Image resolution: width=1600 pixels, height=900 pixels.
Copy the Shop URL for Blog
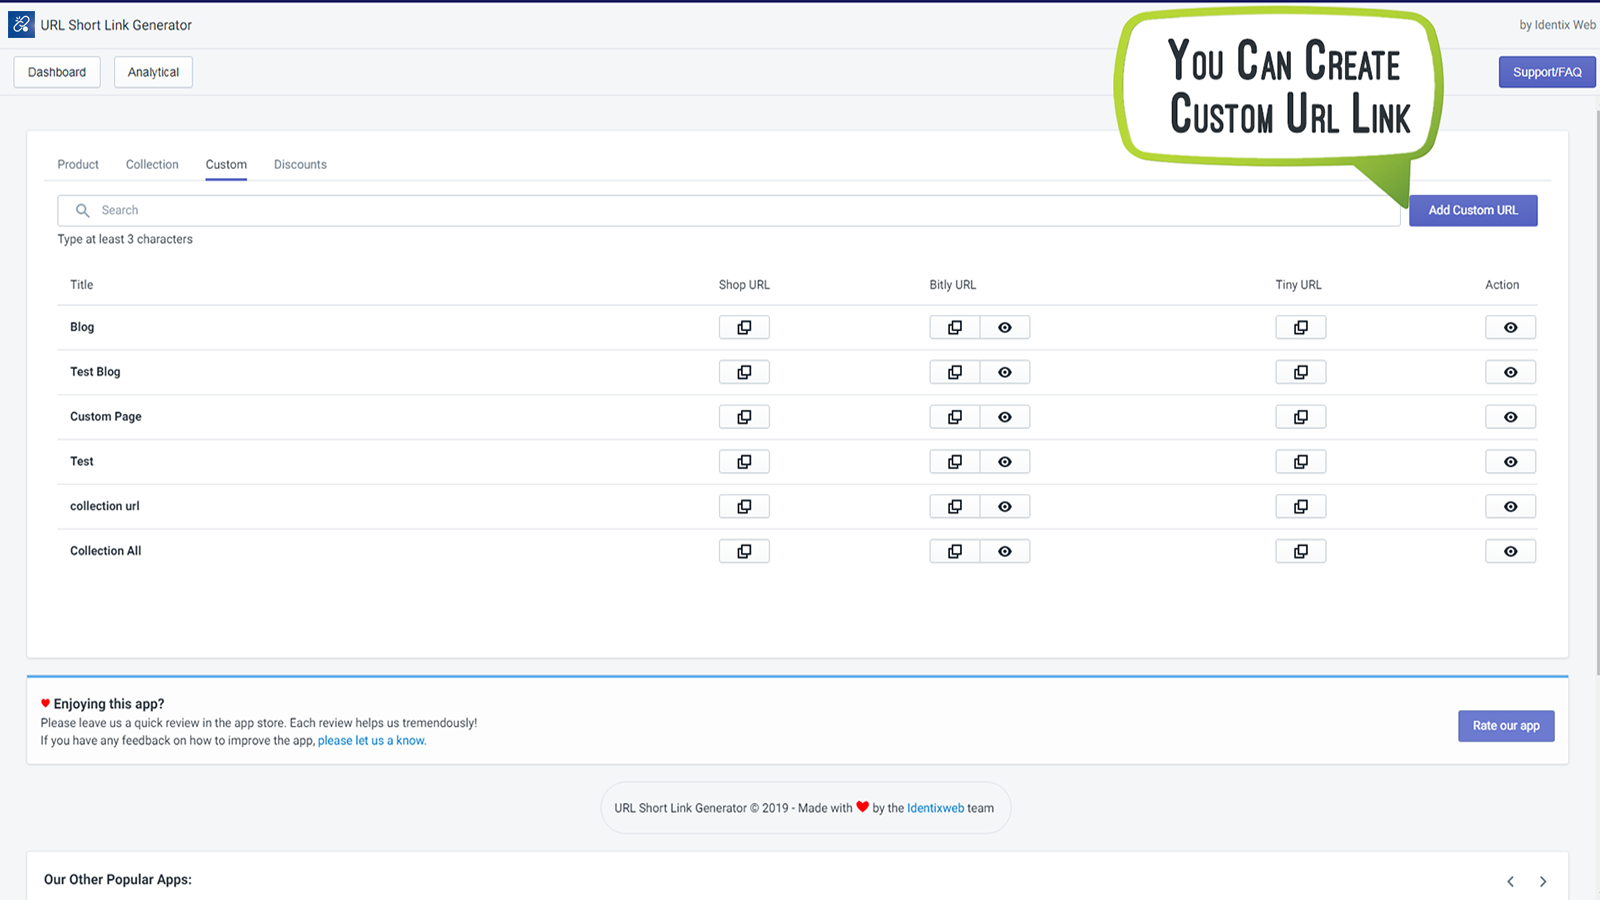point(744,327)
